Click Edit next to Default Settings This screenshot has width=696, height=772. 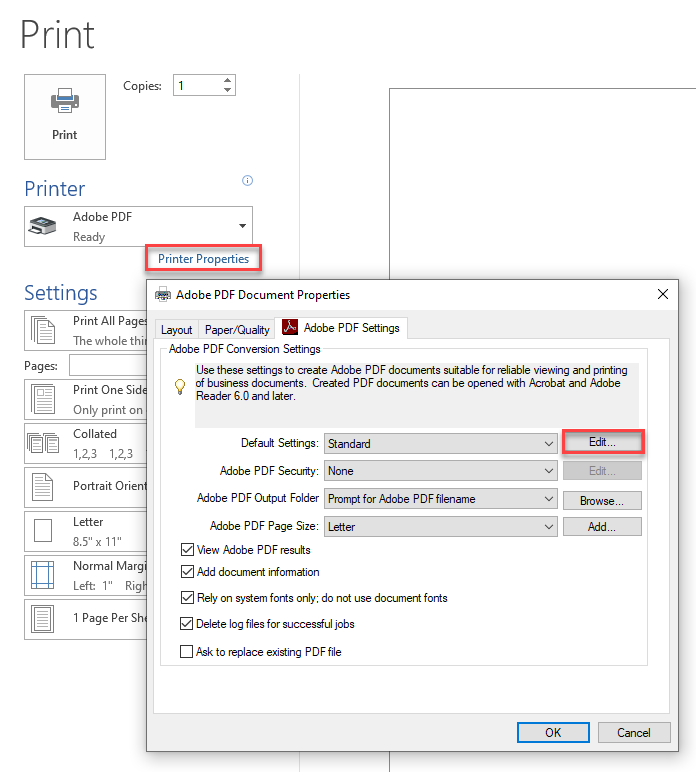coord(602,442)
